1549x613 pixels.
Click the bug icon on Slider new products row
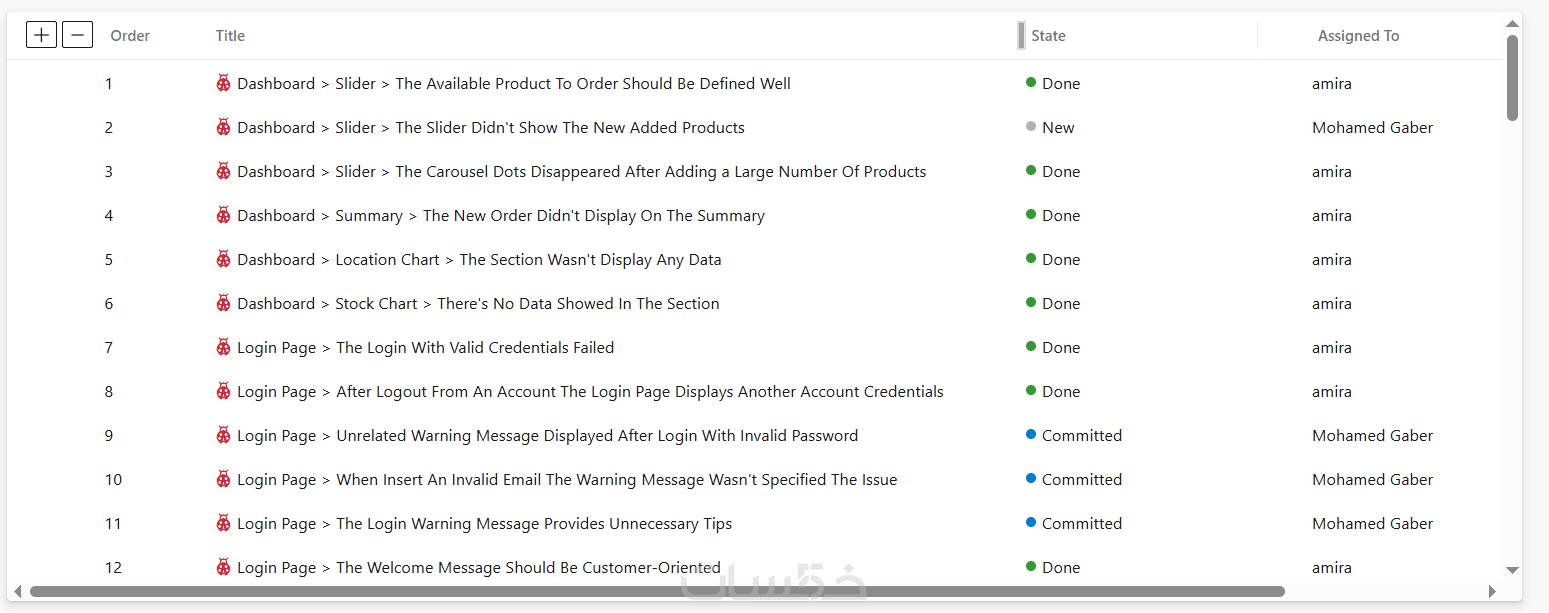(x=224, y=127)
